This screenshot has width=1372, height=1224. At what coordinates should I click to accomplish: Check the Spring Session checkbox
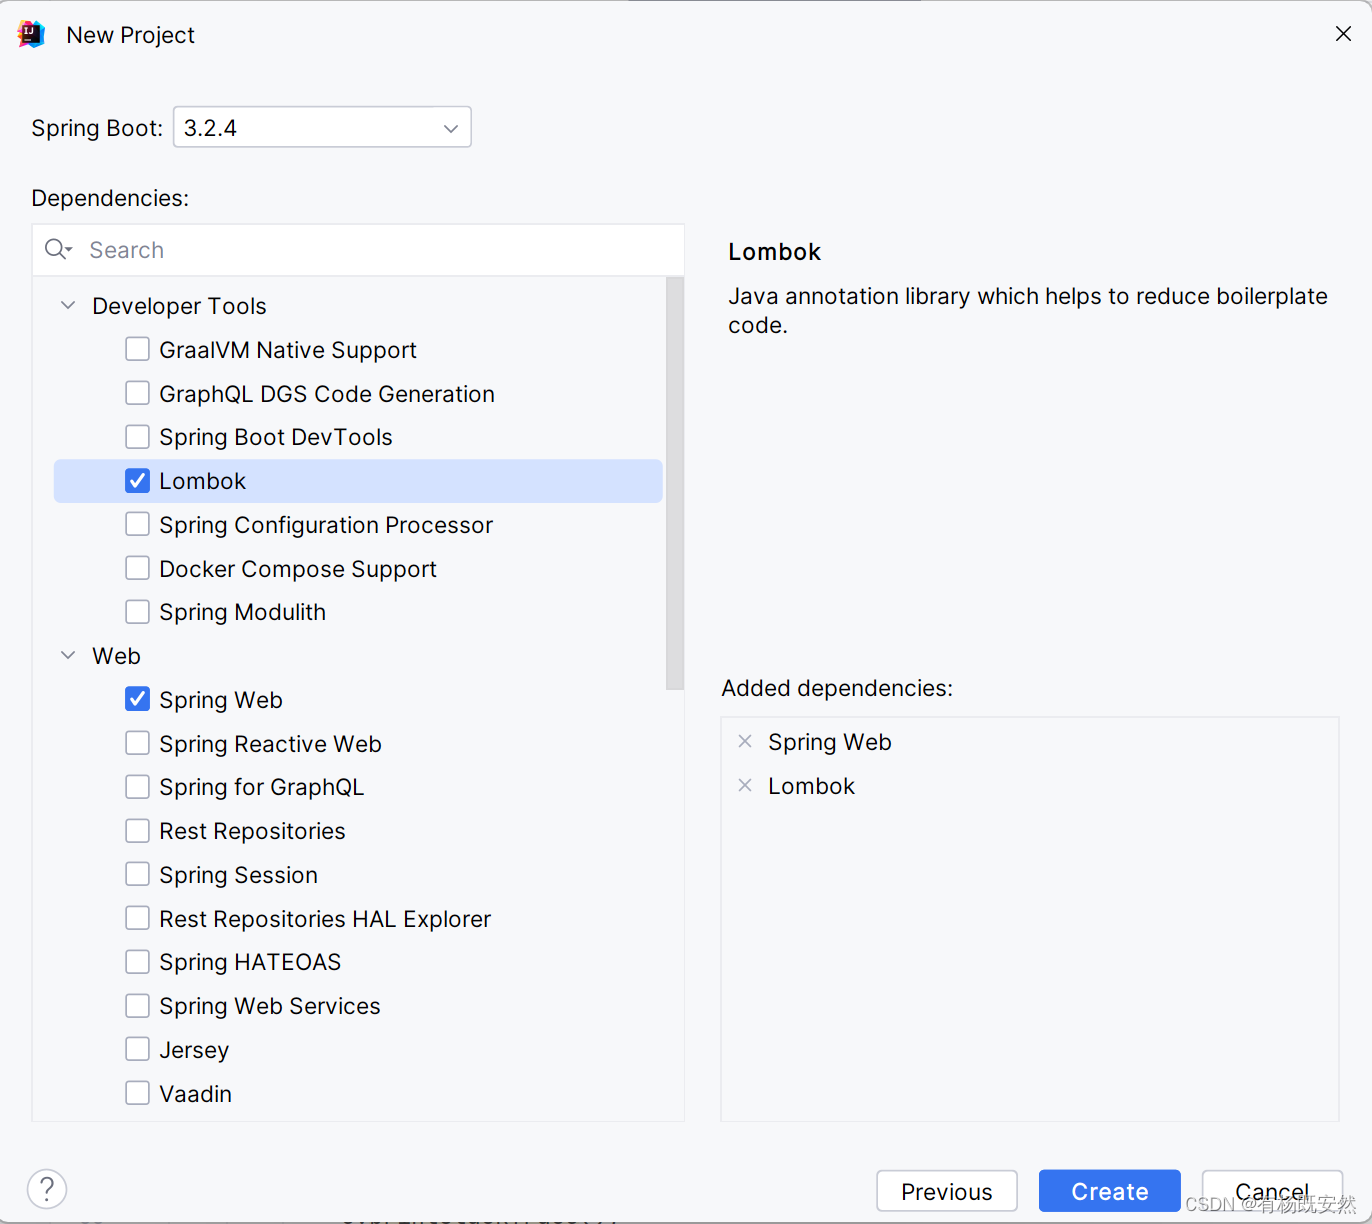click(137, 874)
